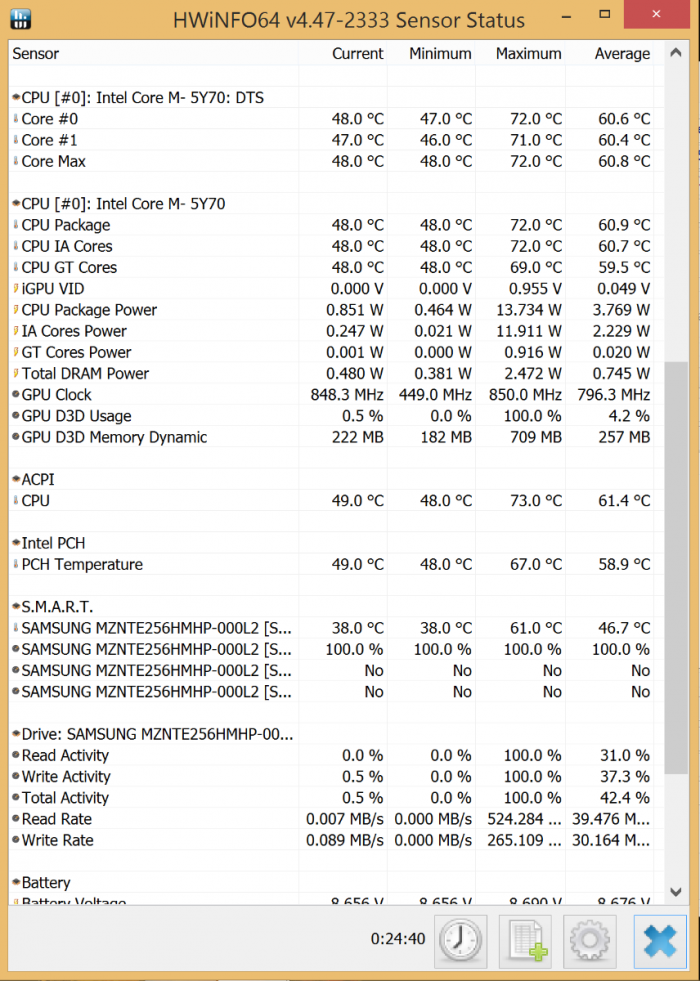Click the blue X button at bottom
Screen dimensions: 700x981
(660, 940)
